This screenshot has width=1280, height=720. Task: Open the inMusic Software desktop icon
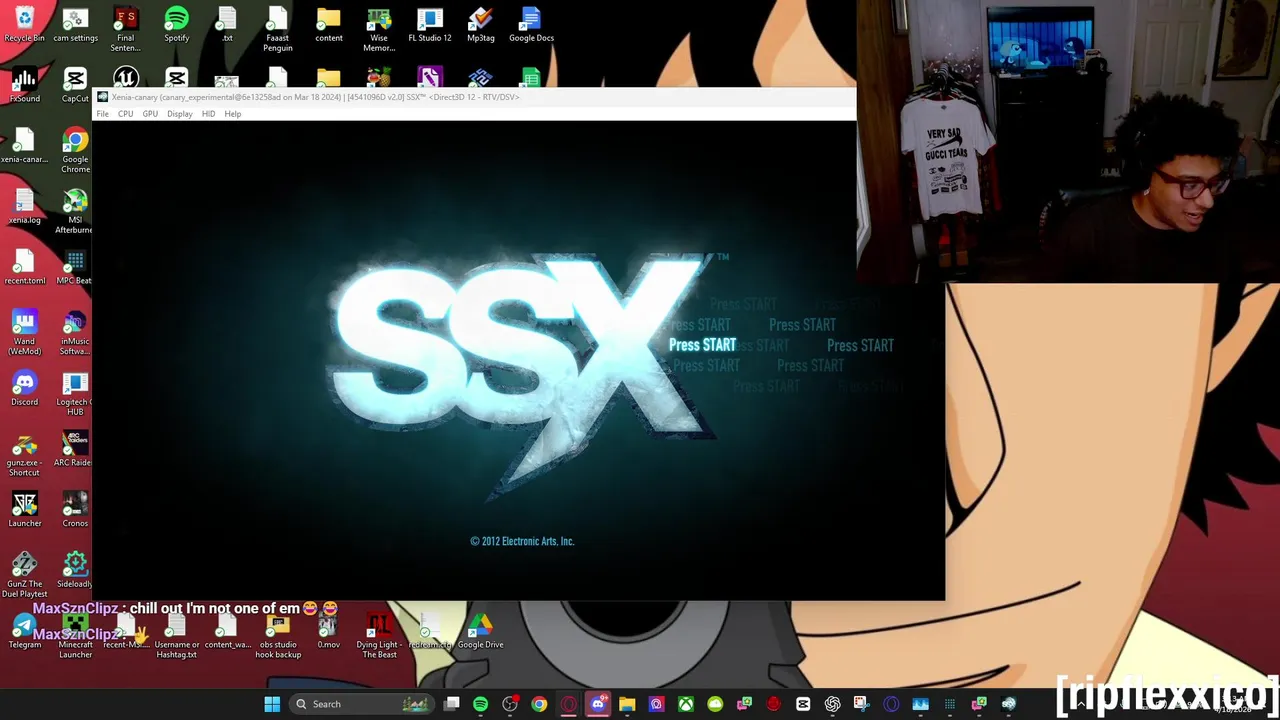75,332
